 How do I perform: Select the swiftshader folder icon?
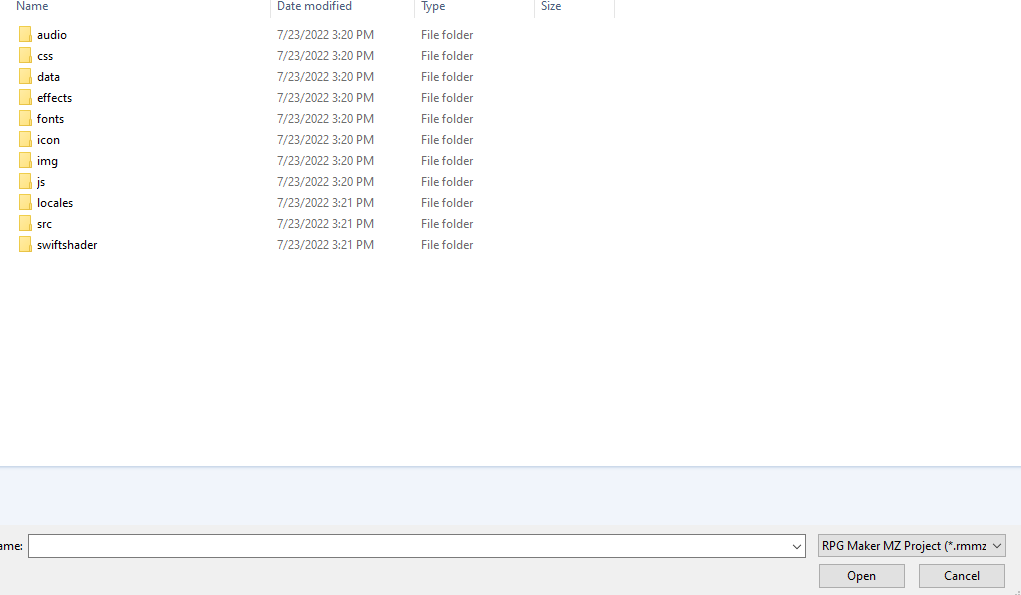25,245
